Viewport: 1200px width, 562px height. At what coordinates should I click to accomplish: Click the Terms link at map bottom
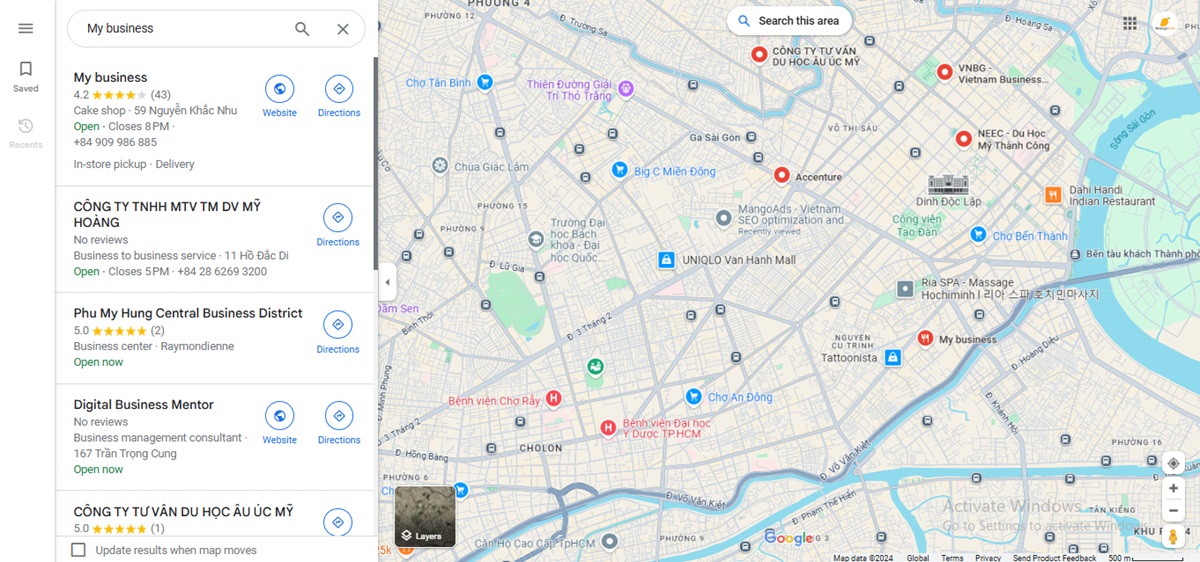click(x=952, y=558)
